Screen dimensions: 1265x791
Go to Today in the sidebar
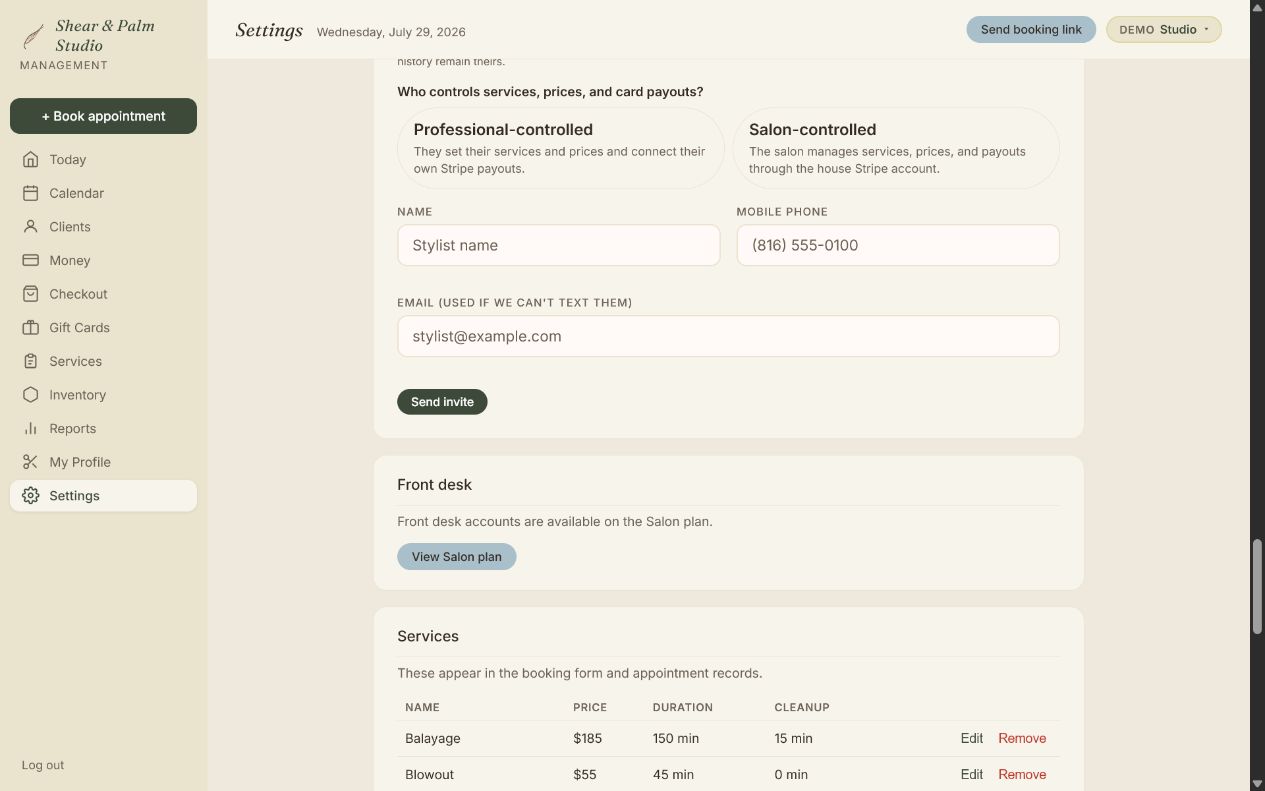pos(103,159)
